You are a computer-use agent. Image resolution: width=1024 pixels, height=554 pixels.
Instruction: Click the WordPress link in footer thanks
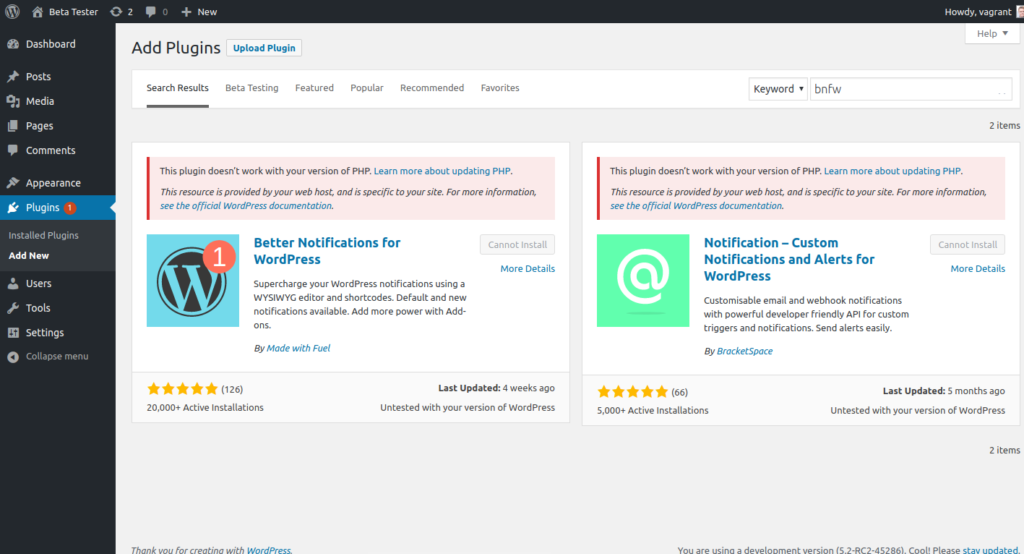[268, 550]
